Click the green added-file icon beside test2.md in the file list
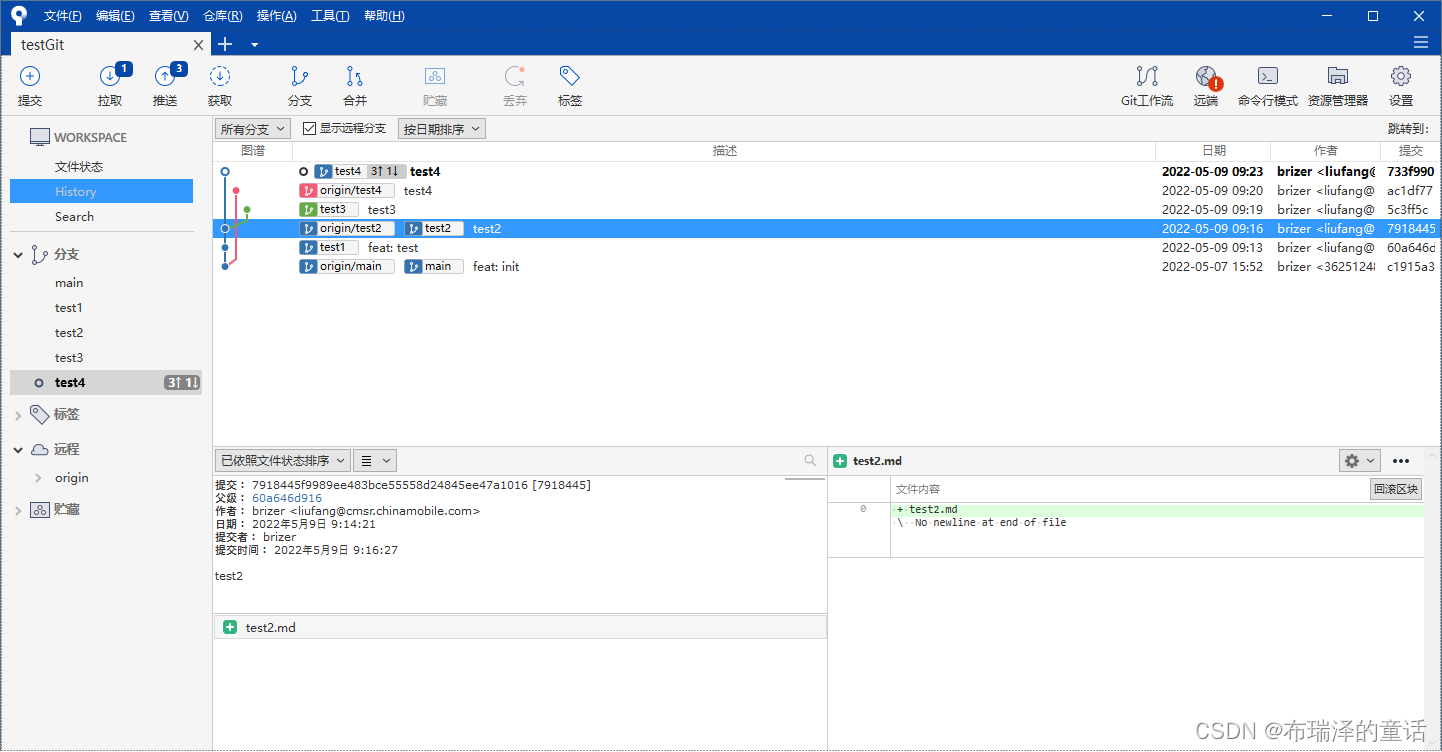1442x752 pixels. coord(231,627)
